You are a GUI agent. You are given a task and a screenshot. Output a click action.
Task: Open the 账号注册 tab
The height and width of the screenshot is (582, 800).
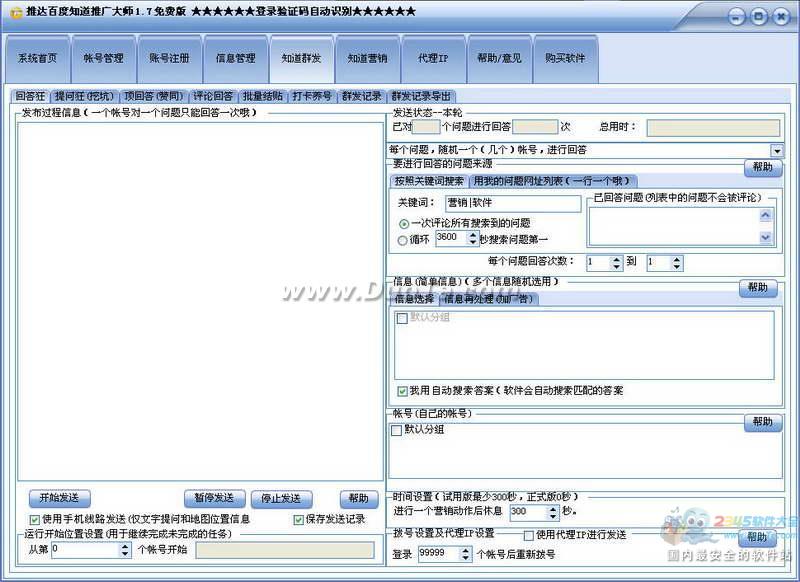[x=169, y=59]
